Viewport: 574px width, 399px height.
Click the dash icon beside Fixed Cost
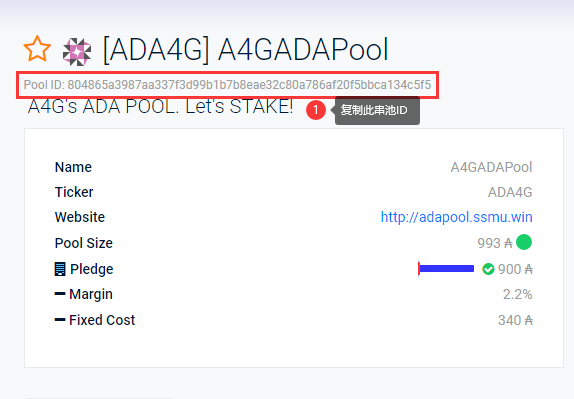[60, 320]
